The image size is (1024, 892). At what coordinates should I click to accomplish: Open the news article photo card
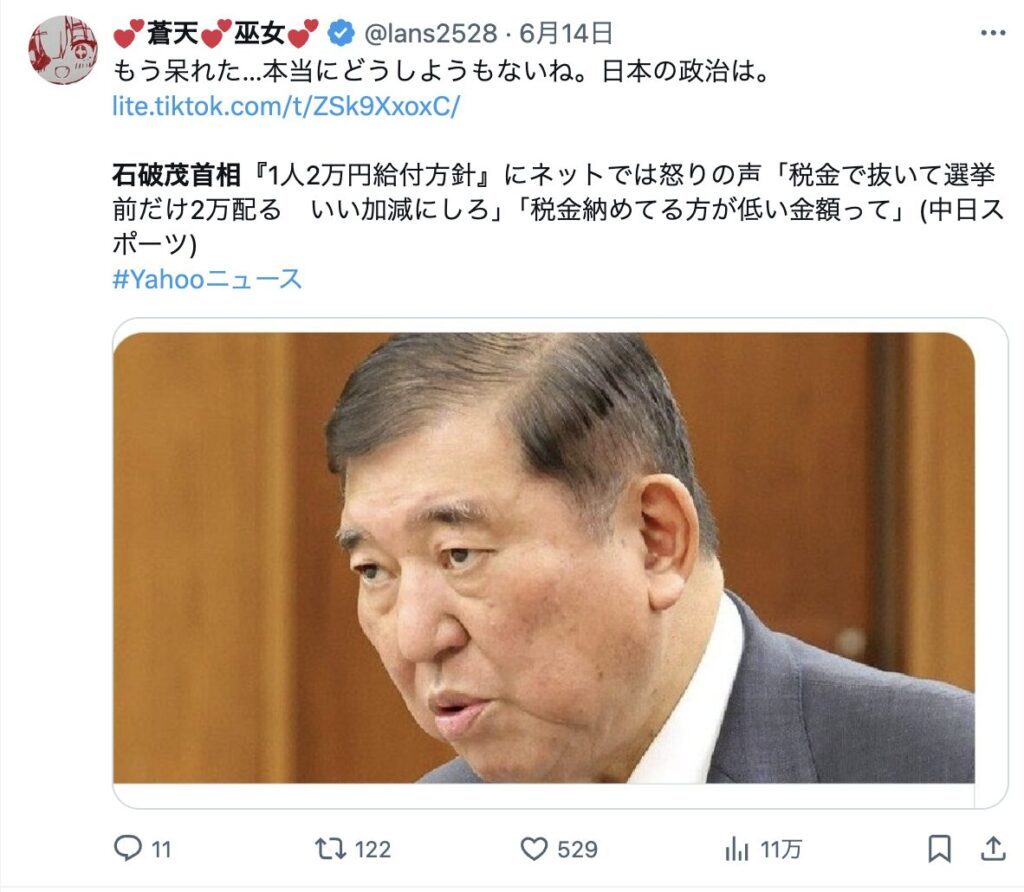point(544,558)
